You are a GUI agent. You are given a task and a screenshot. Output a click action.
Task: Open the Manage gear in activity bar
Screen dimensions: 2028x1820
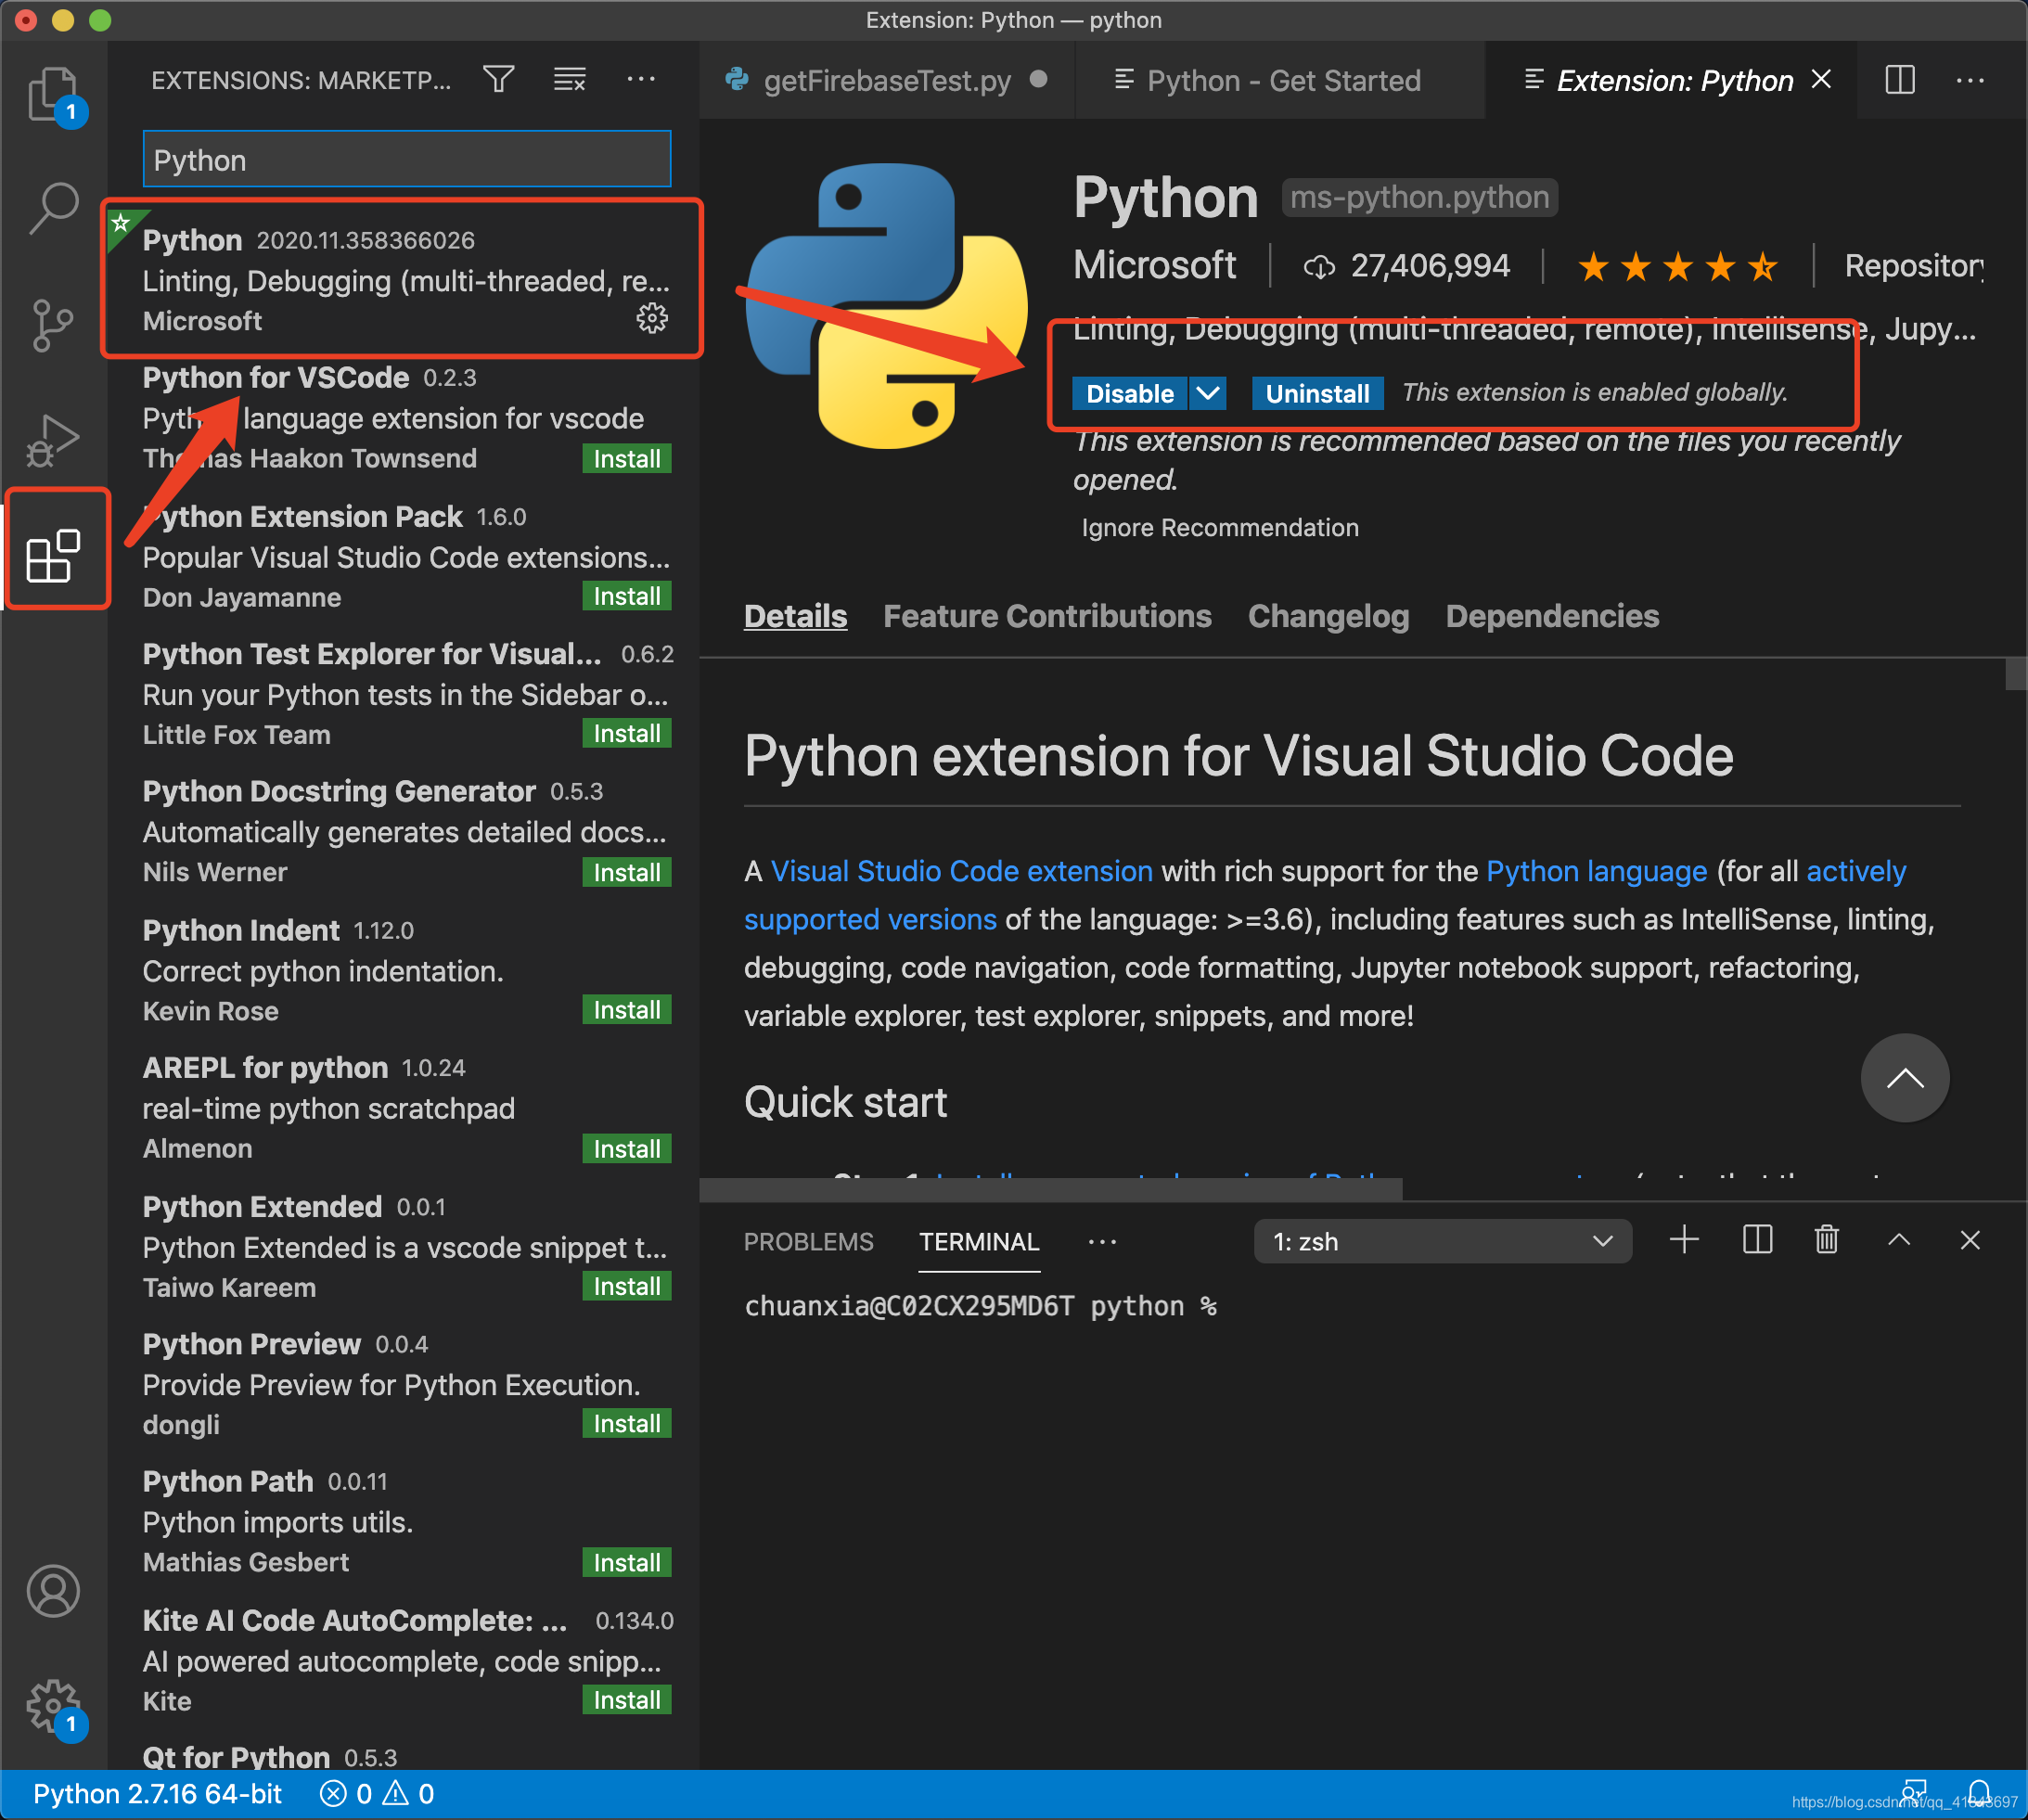coord(53,1705)
